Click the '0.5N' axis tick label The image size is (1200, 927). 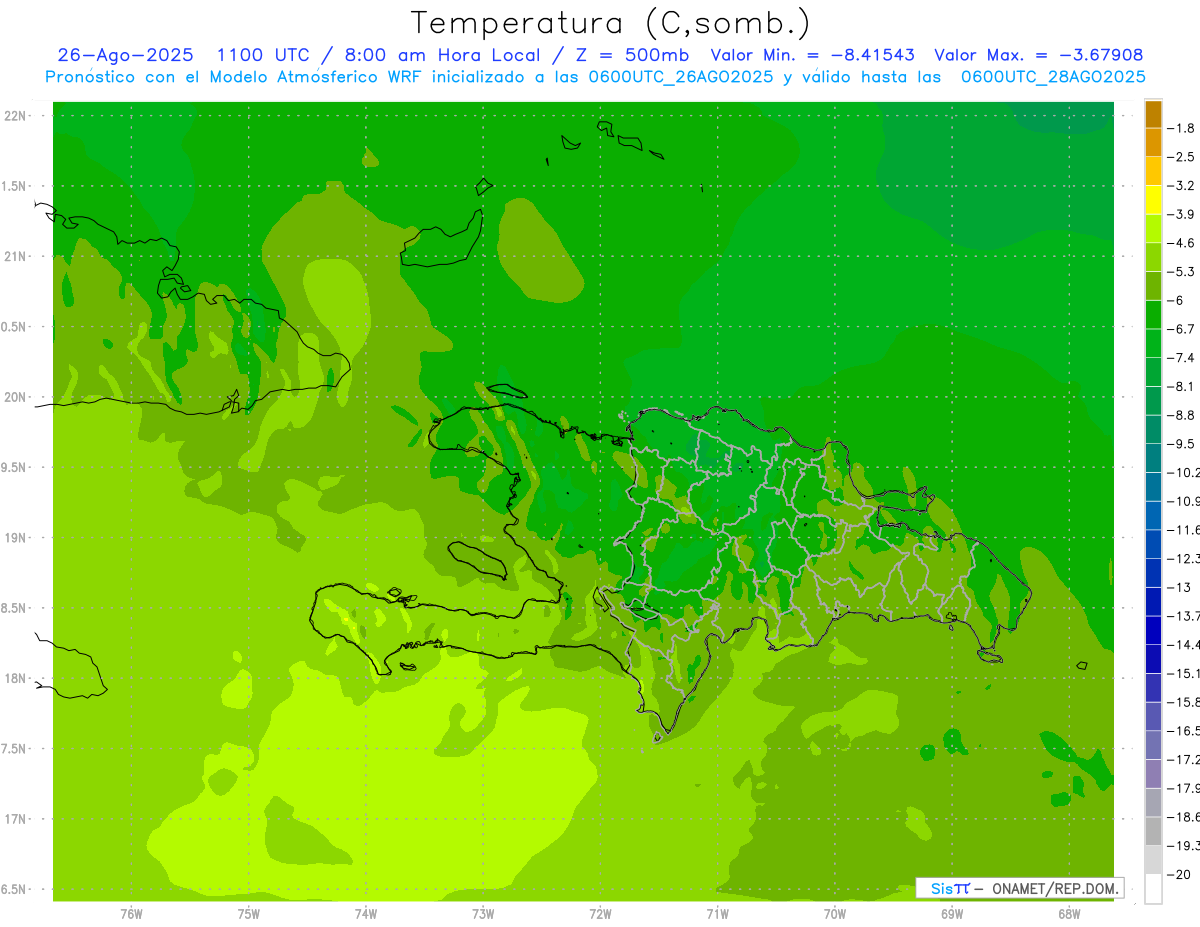pyautogui.click(x=15, y=327)
